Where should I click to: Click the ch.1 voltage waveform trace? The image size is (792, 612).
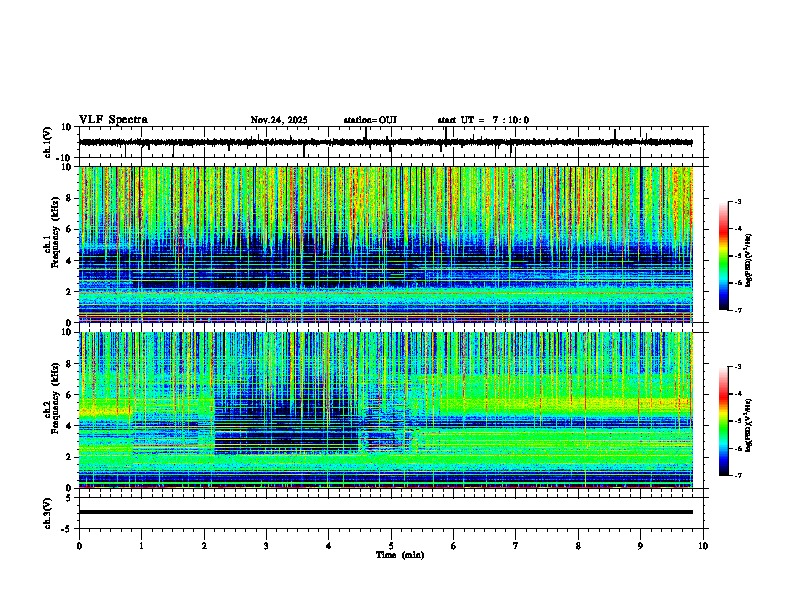386,142
